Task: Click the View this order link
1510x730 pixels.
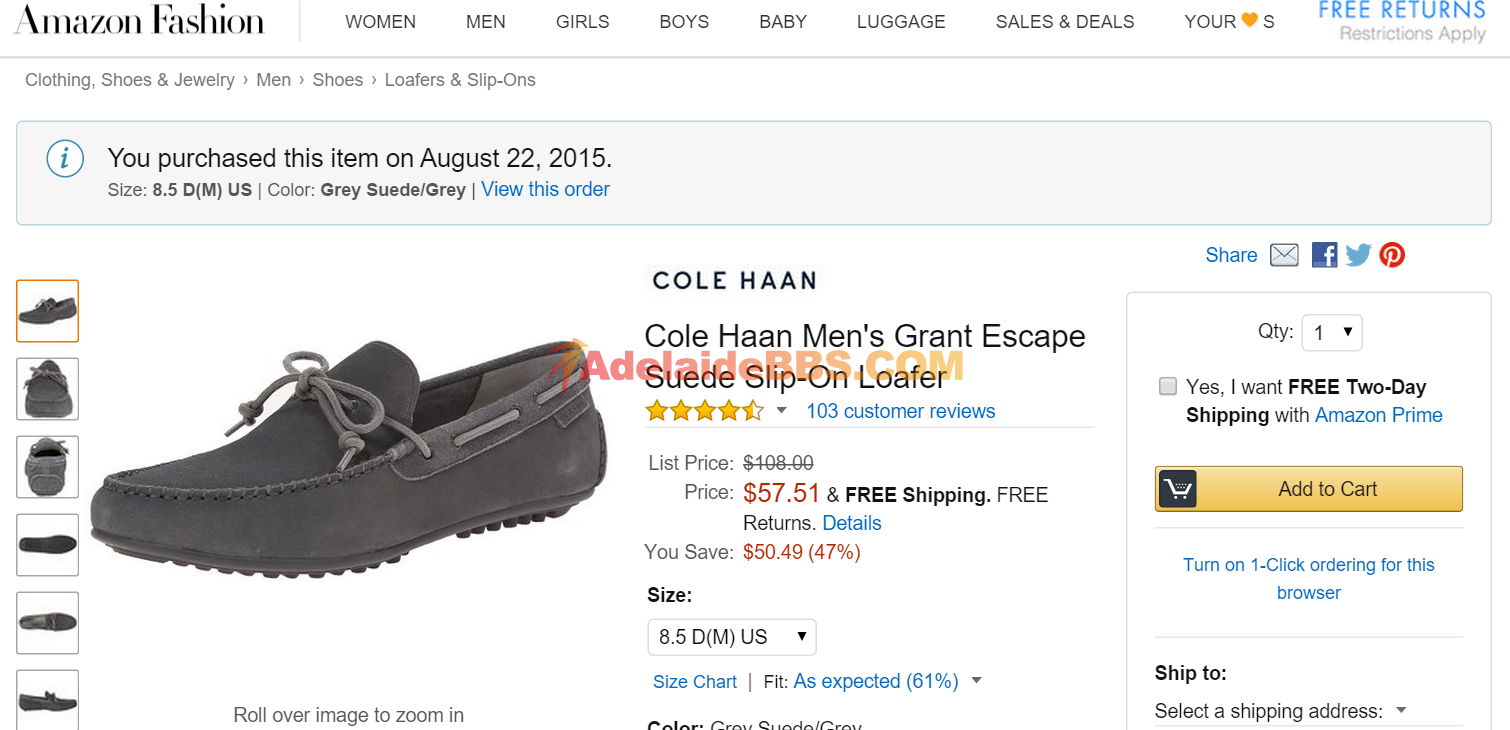Action: (x=545, y=189)
